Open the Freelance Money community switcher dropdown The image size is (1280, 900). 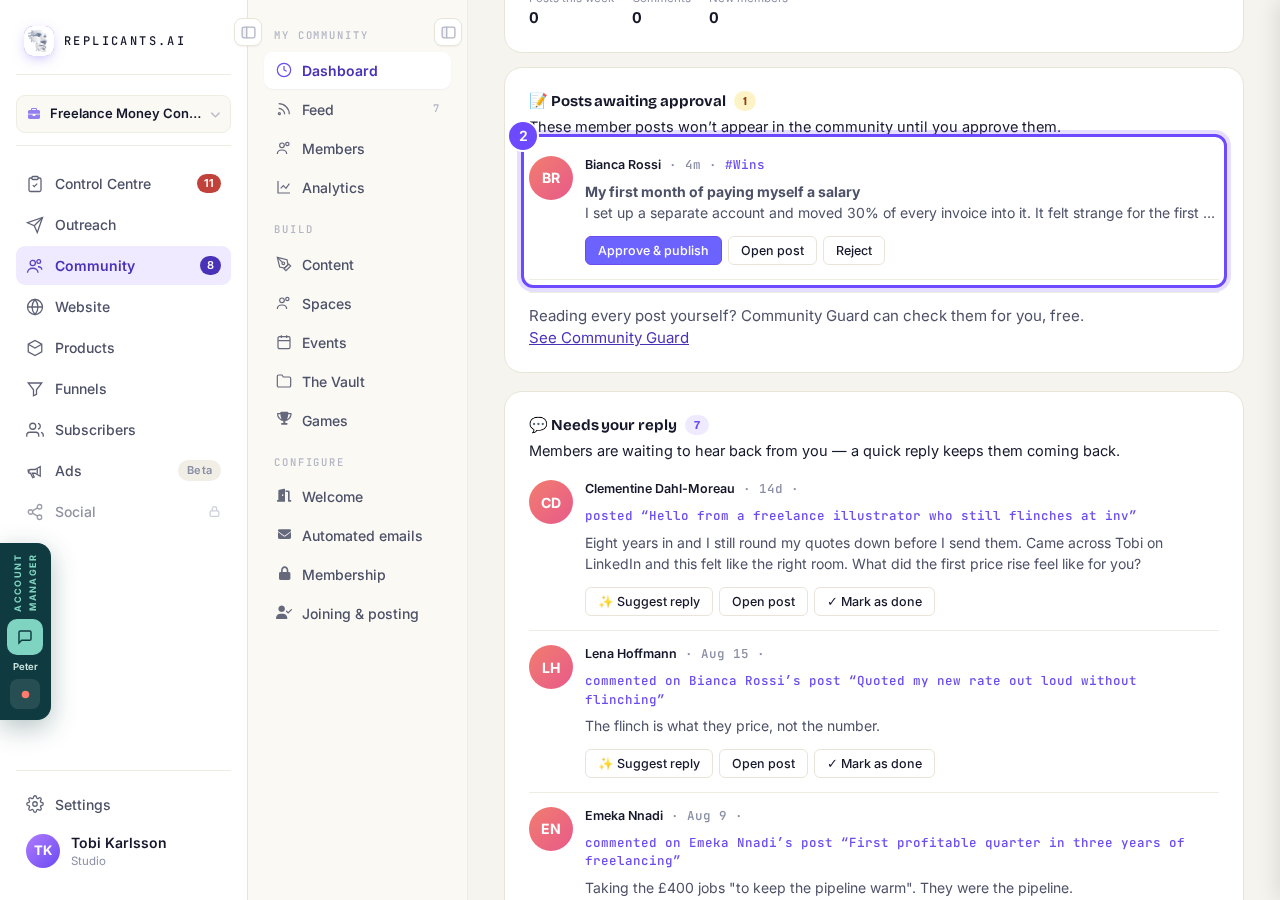[x=123, y=114]
